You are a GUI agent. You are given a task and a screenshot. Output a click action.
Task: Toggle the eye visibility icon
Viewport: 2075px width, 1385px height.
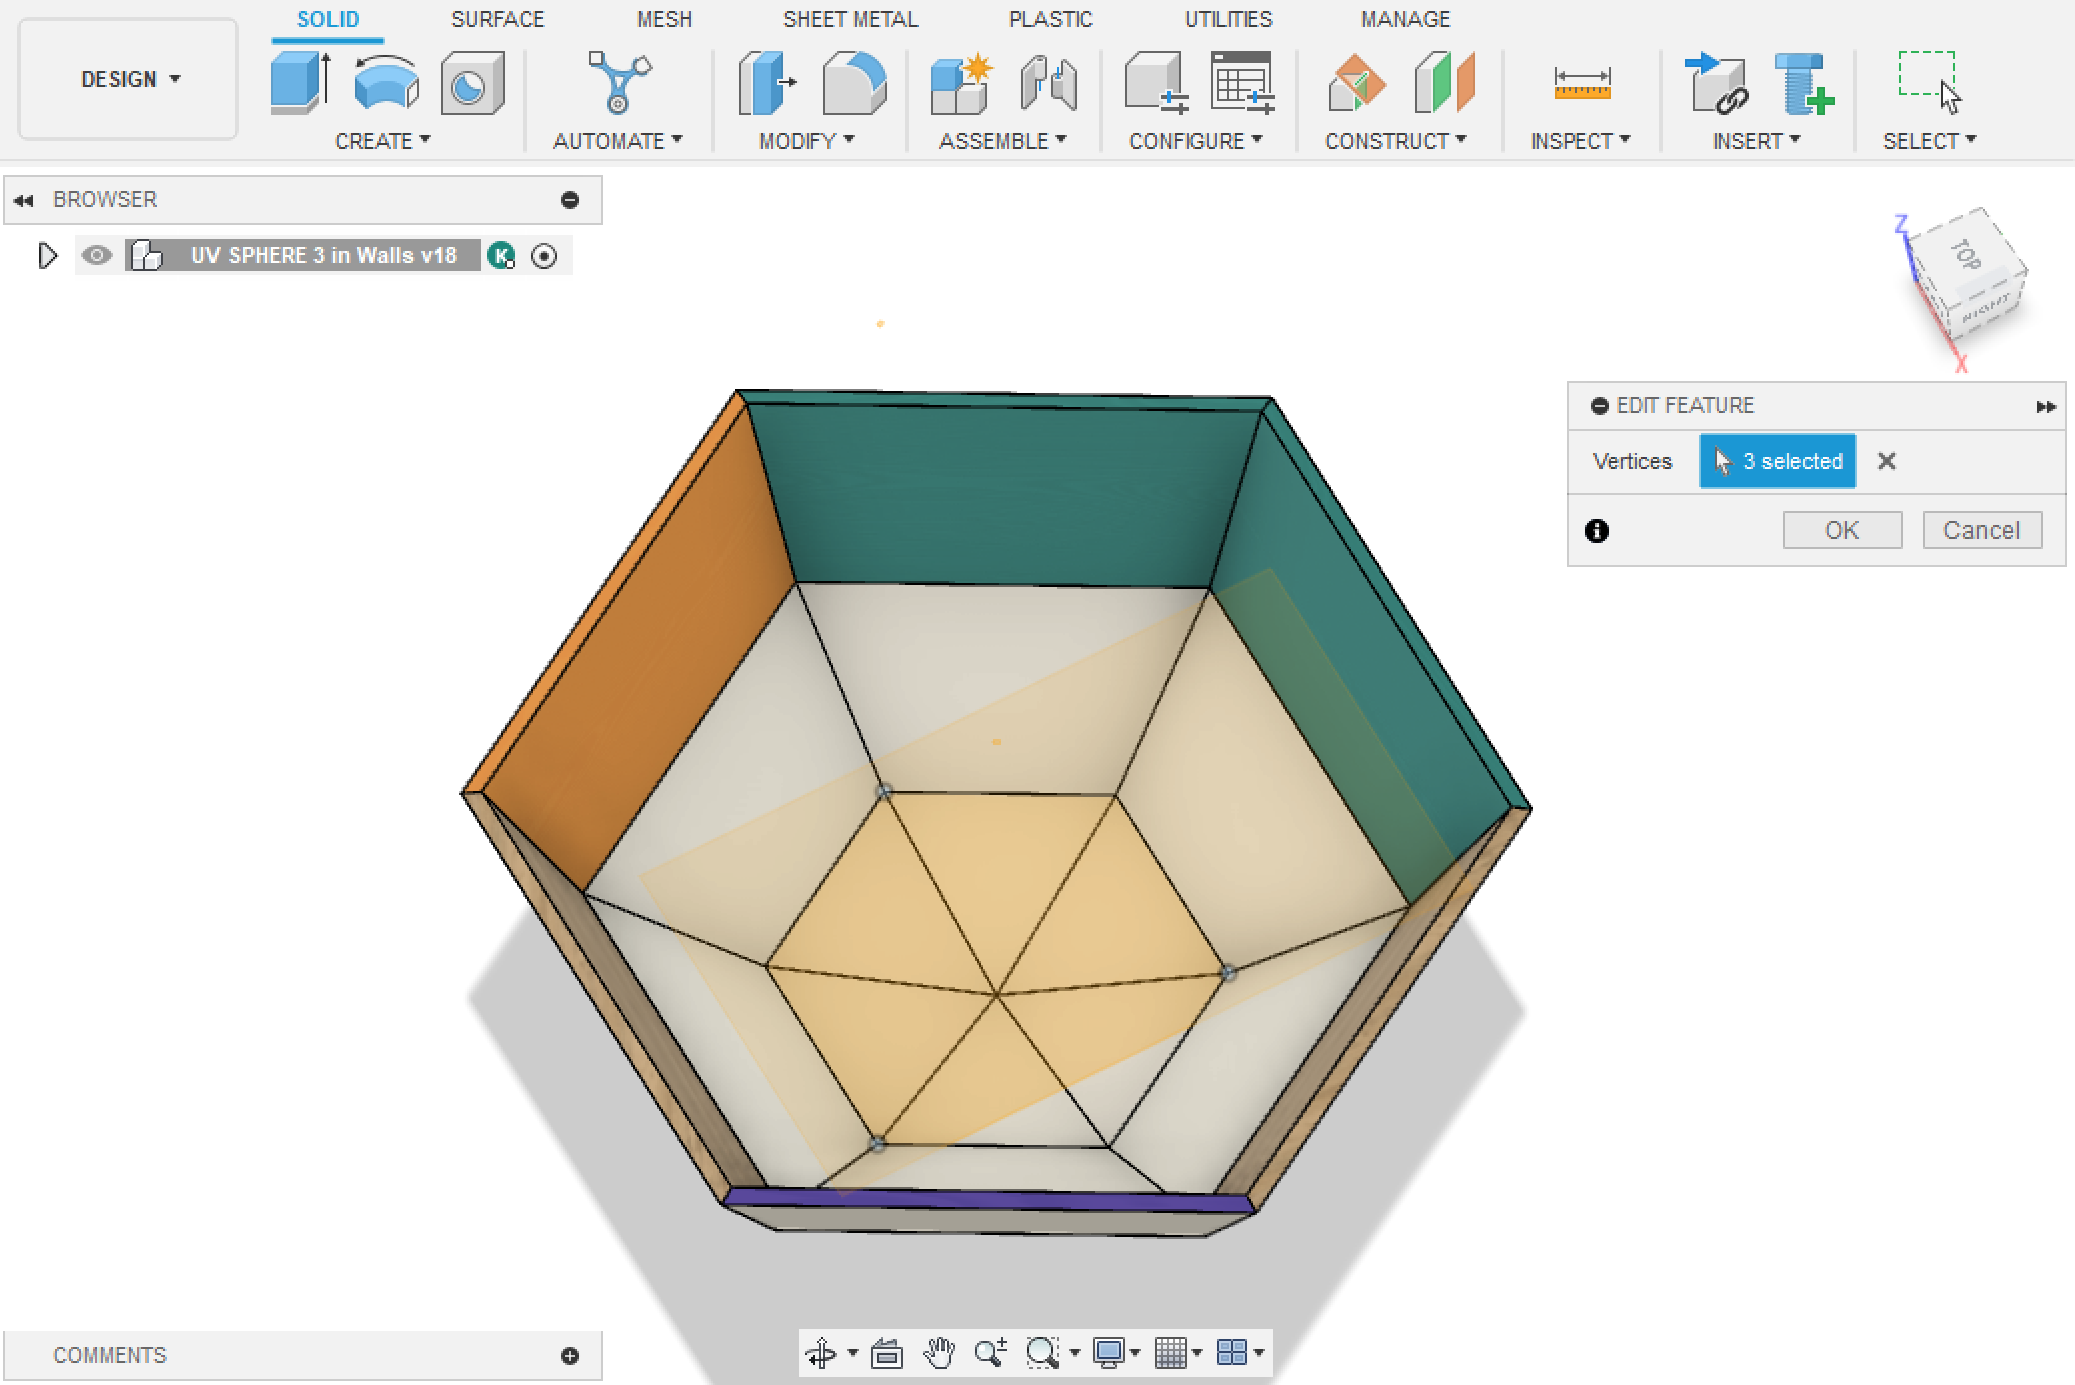[x=97, y=255]
